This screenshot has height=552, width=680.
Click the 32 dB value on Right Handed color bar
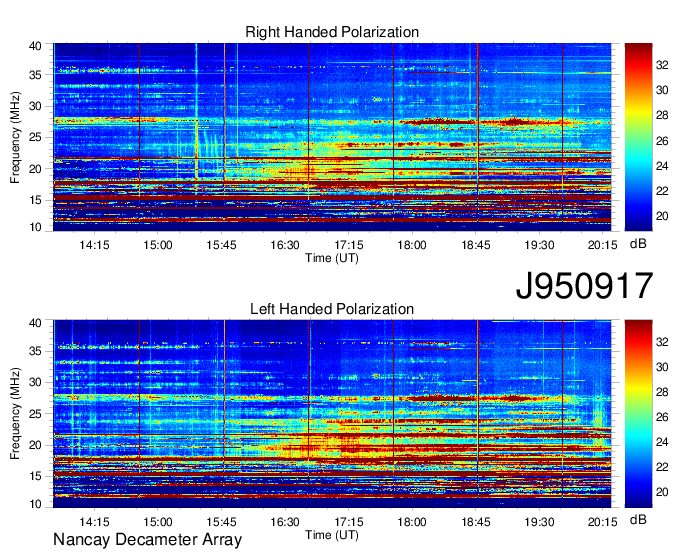point(662,65)
